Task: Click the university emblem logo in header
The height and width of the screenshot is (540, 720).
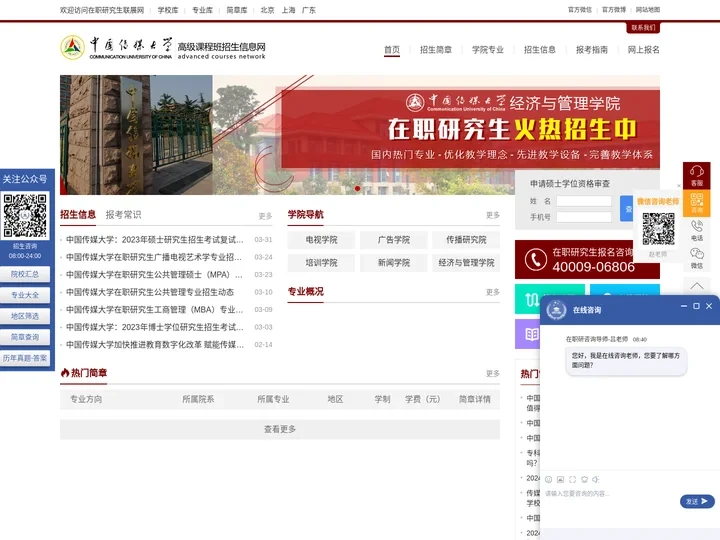Action: coord(73,47)
